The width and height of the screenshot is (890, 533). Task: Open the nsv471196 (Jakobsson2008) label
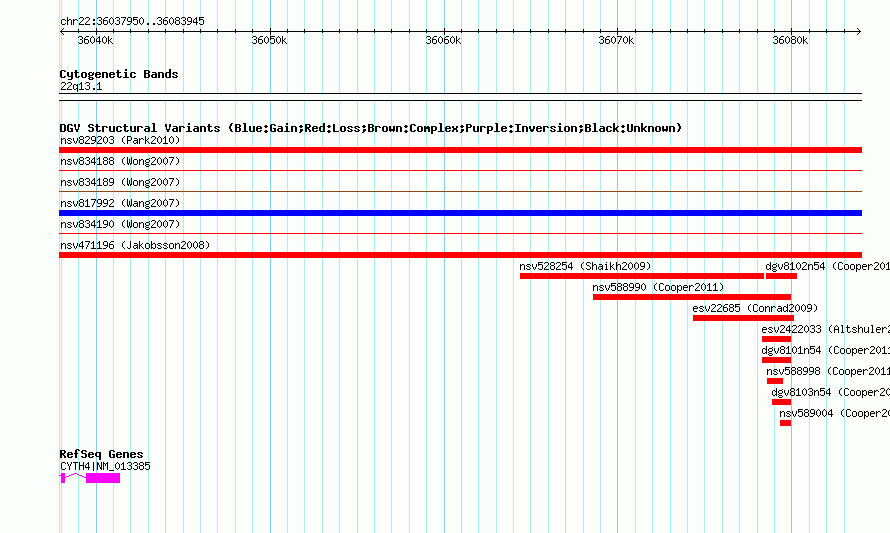(x=135, y=245)
